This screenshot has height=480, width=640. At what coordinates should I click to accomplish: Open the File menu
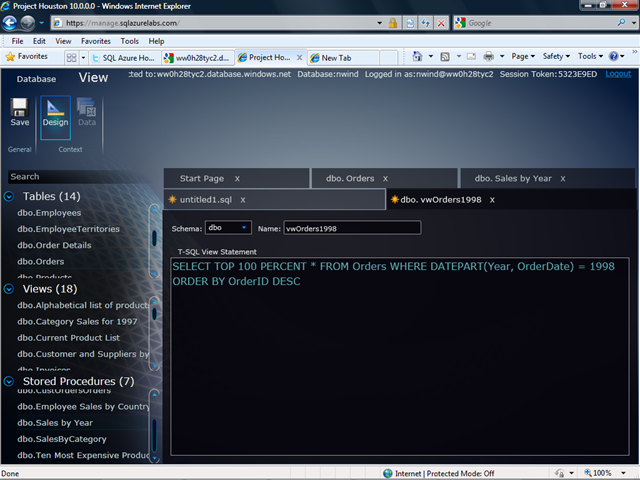17,41
